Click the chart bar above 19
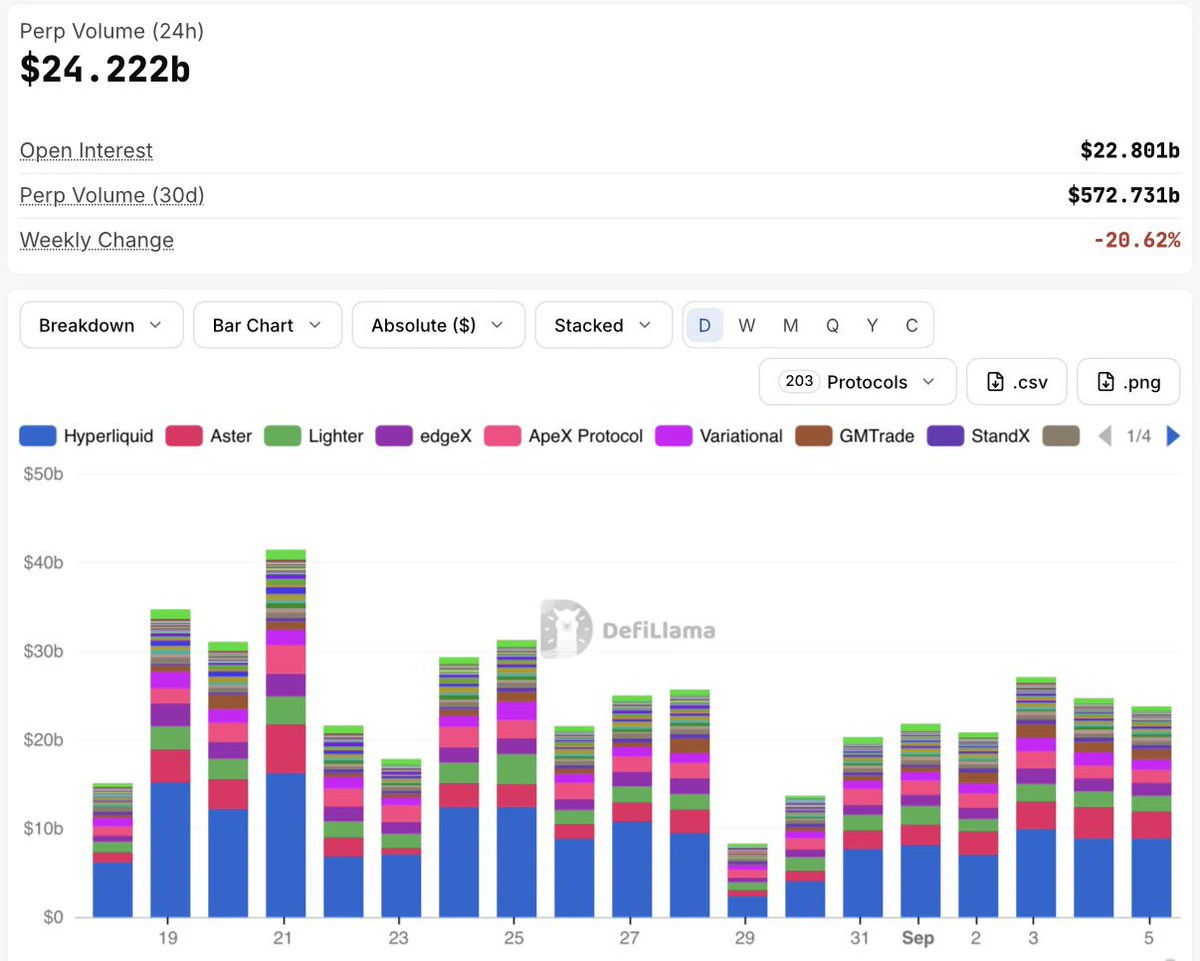This screenshot has height=961, width=1200. point(170,763)
